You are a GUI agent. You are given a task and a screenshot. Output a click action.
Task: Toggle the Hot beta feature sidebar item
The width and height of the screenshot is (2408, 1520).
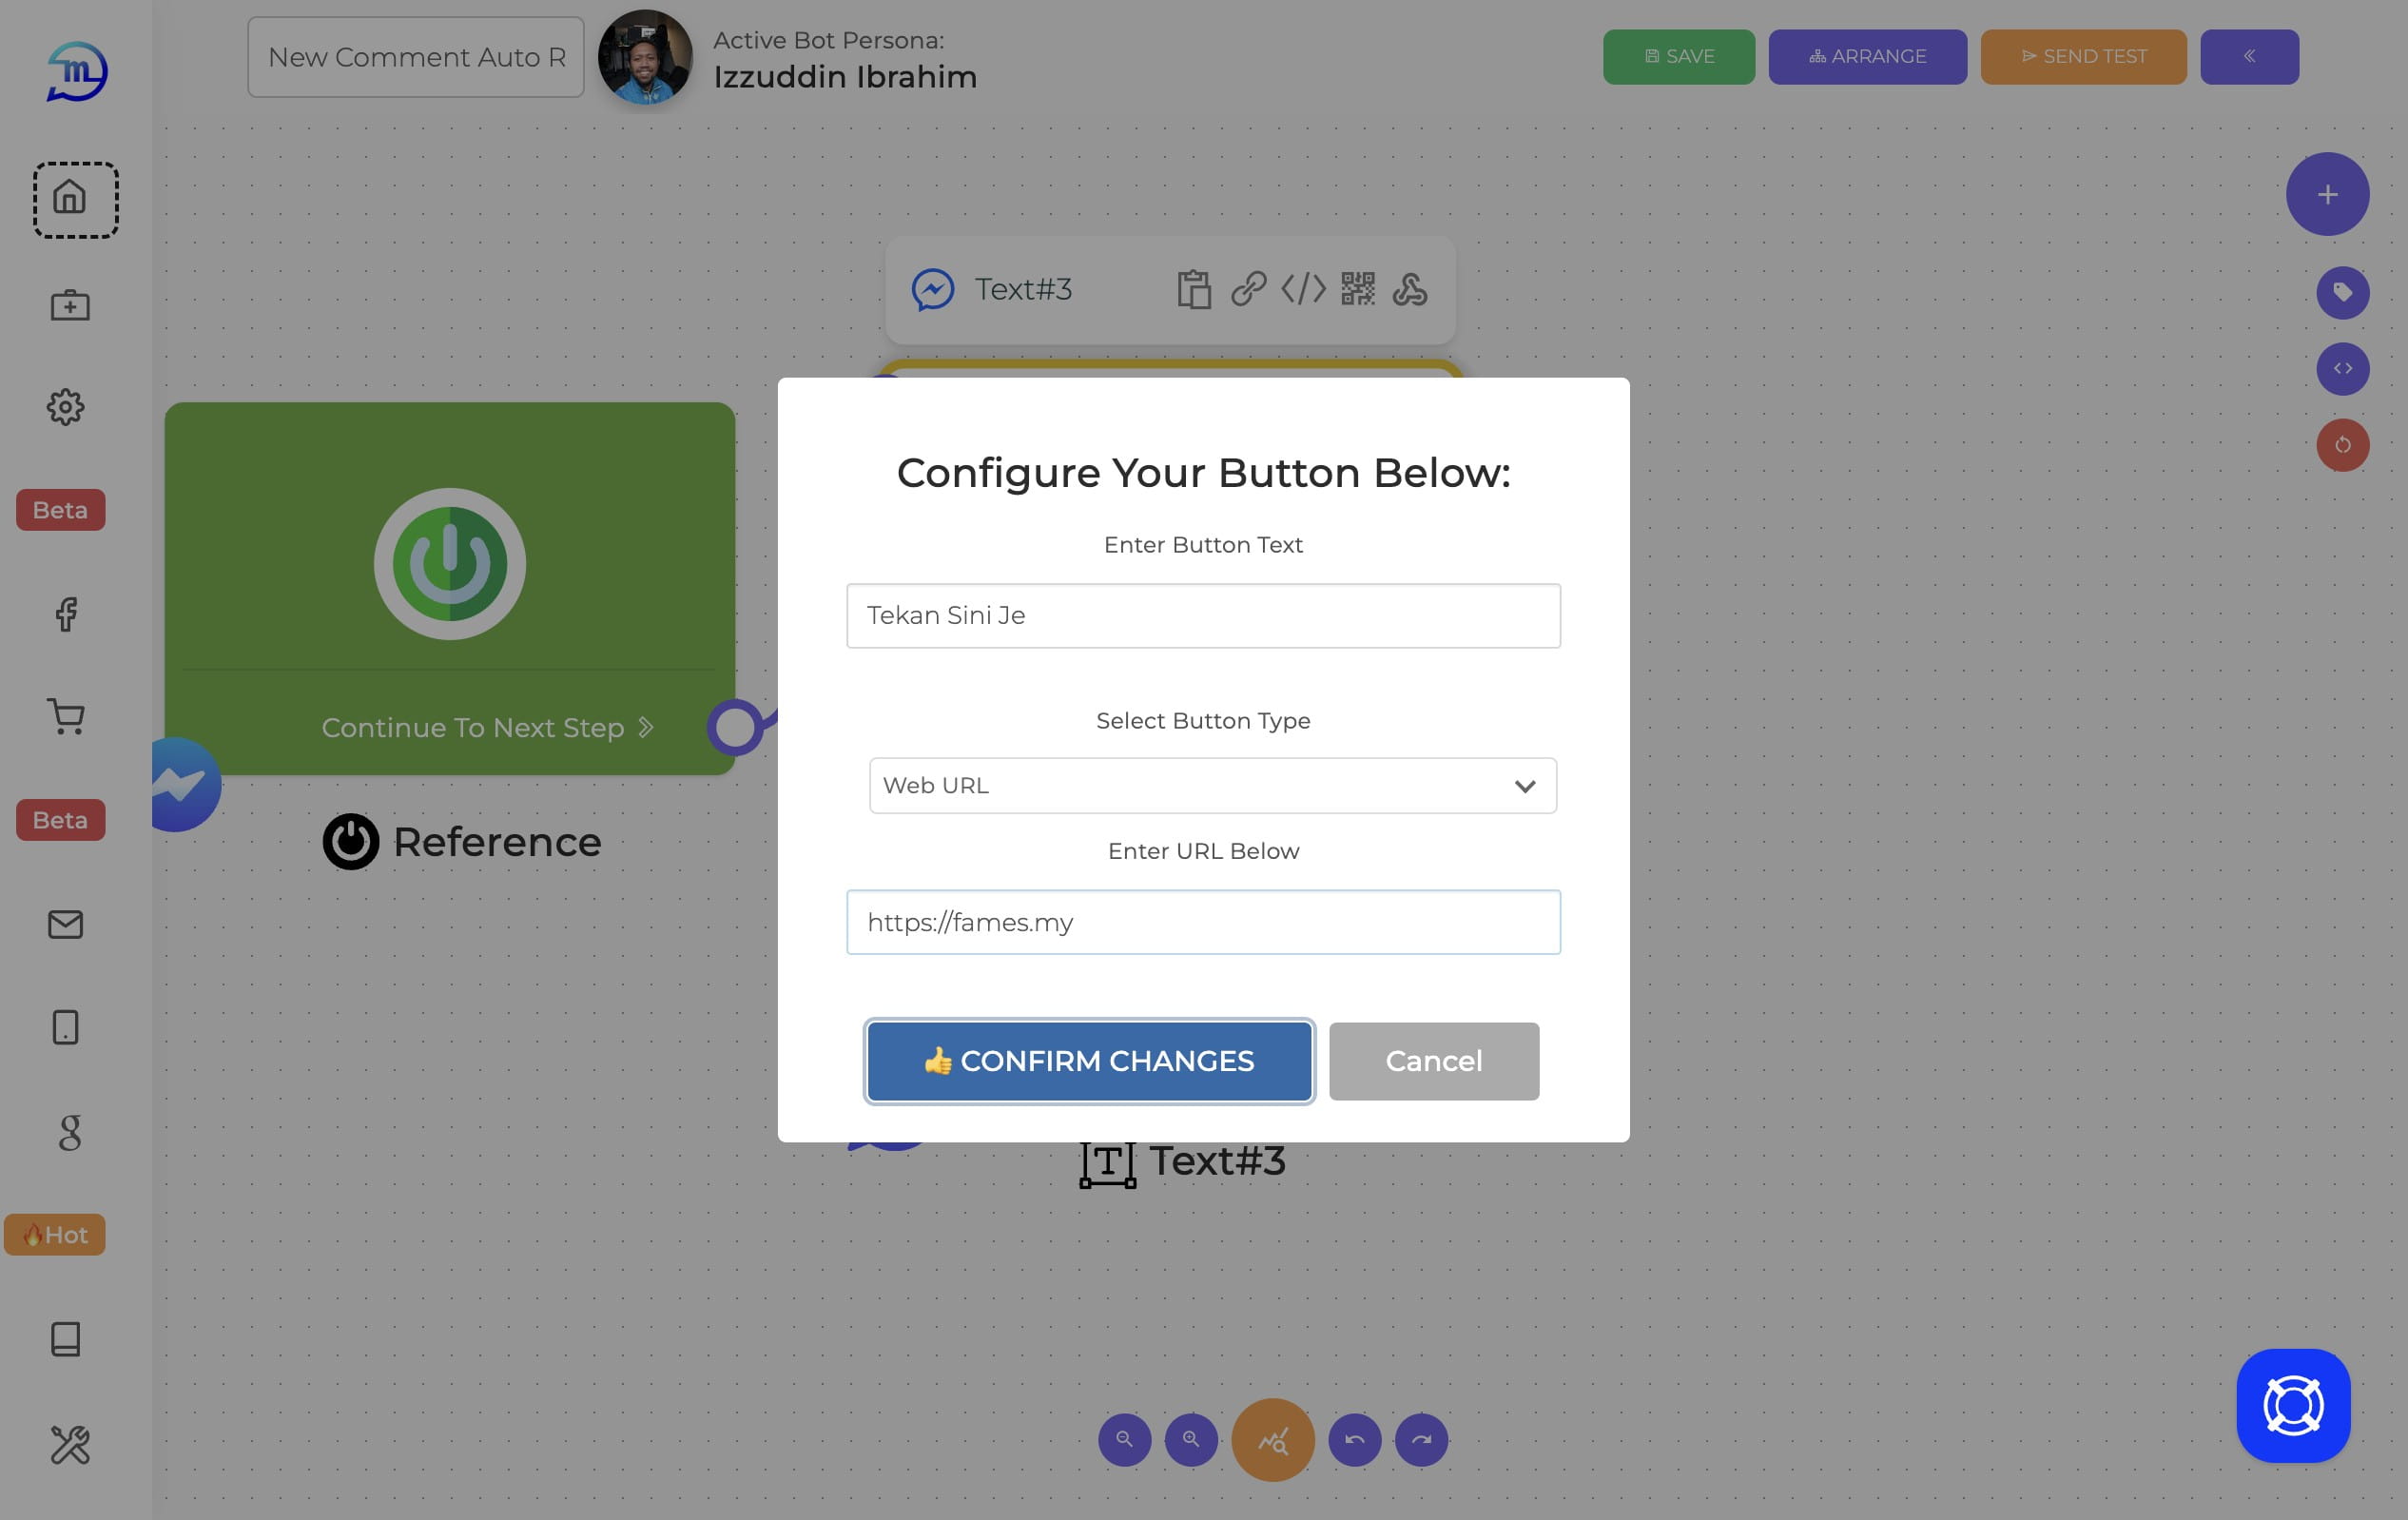click(54, 1235)
